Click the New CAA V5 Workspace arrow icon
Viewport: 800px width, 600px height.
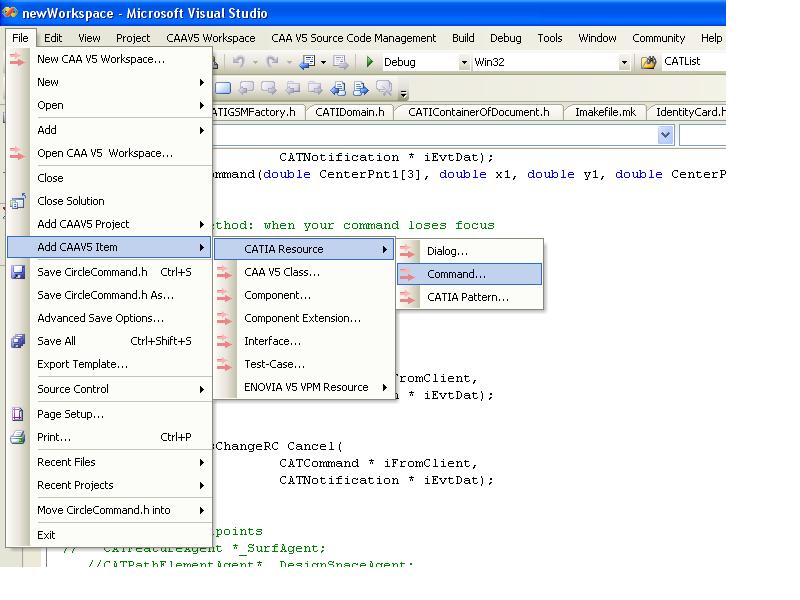pyautogui.click(x=17, y=59)
